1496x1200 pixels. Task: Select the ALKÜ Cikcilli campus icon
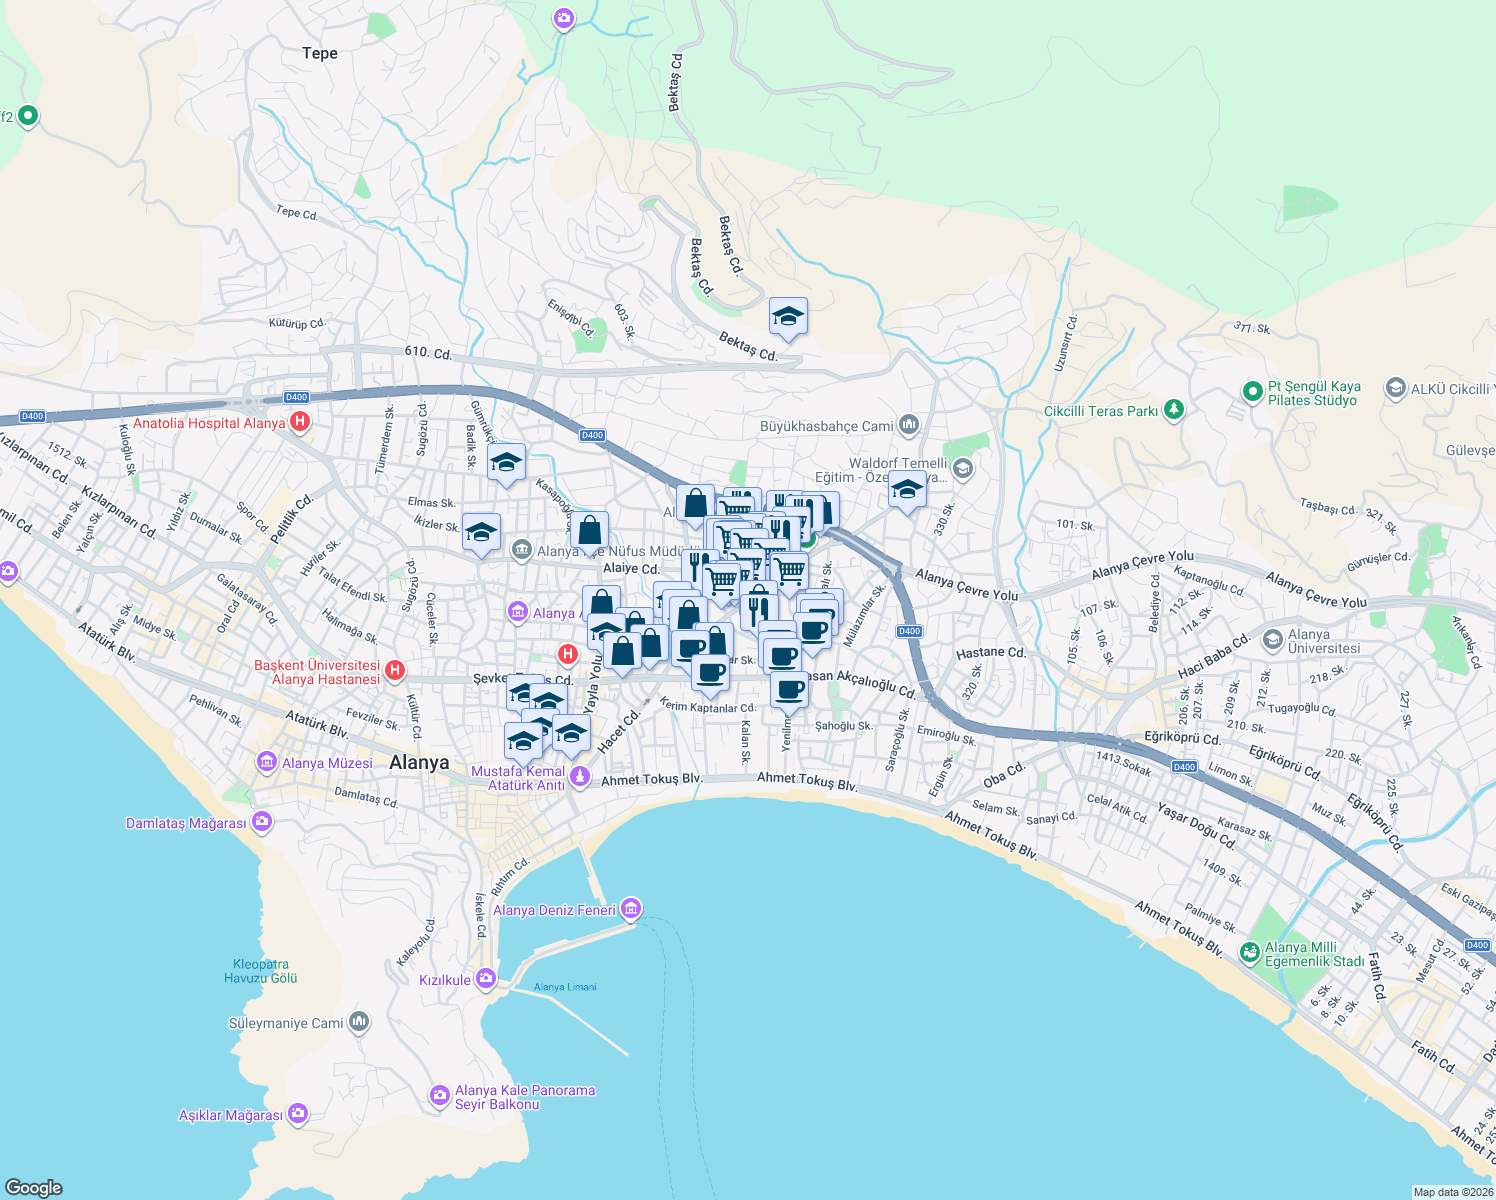pyautogui.click(x=1397, y=390)
